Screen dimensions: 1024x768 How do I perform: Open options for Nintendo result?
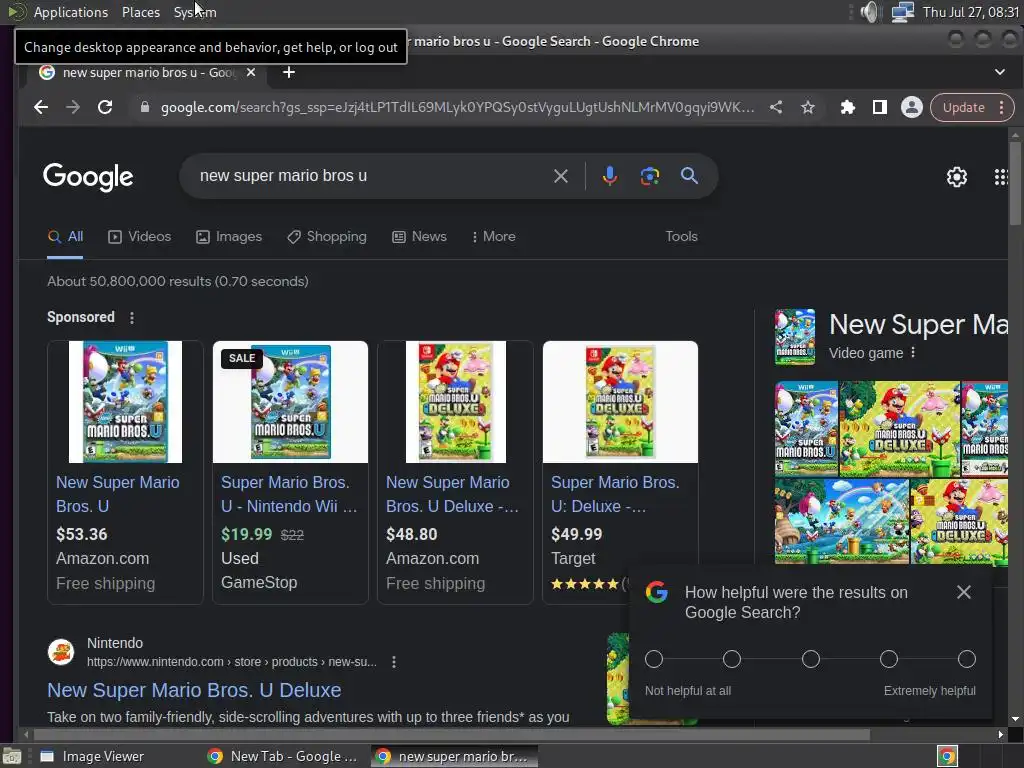(x=394, y=662)
